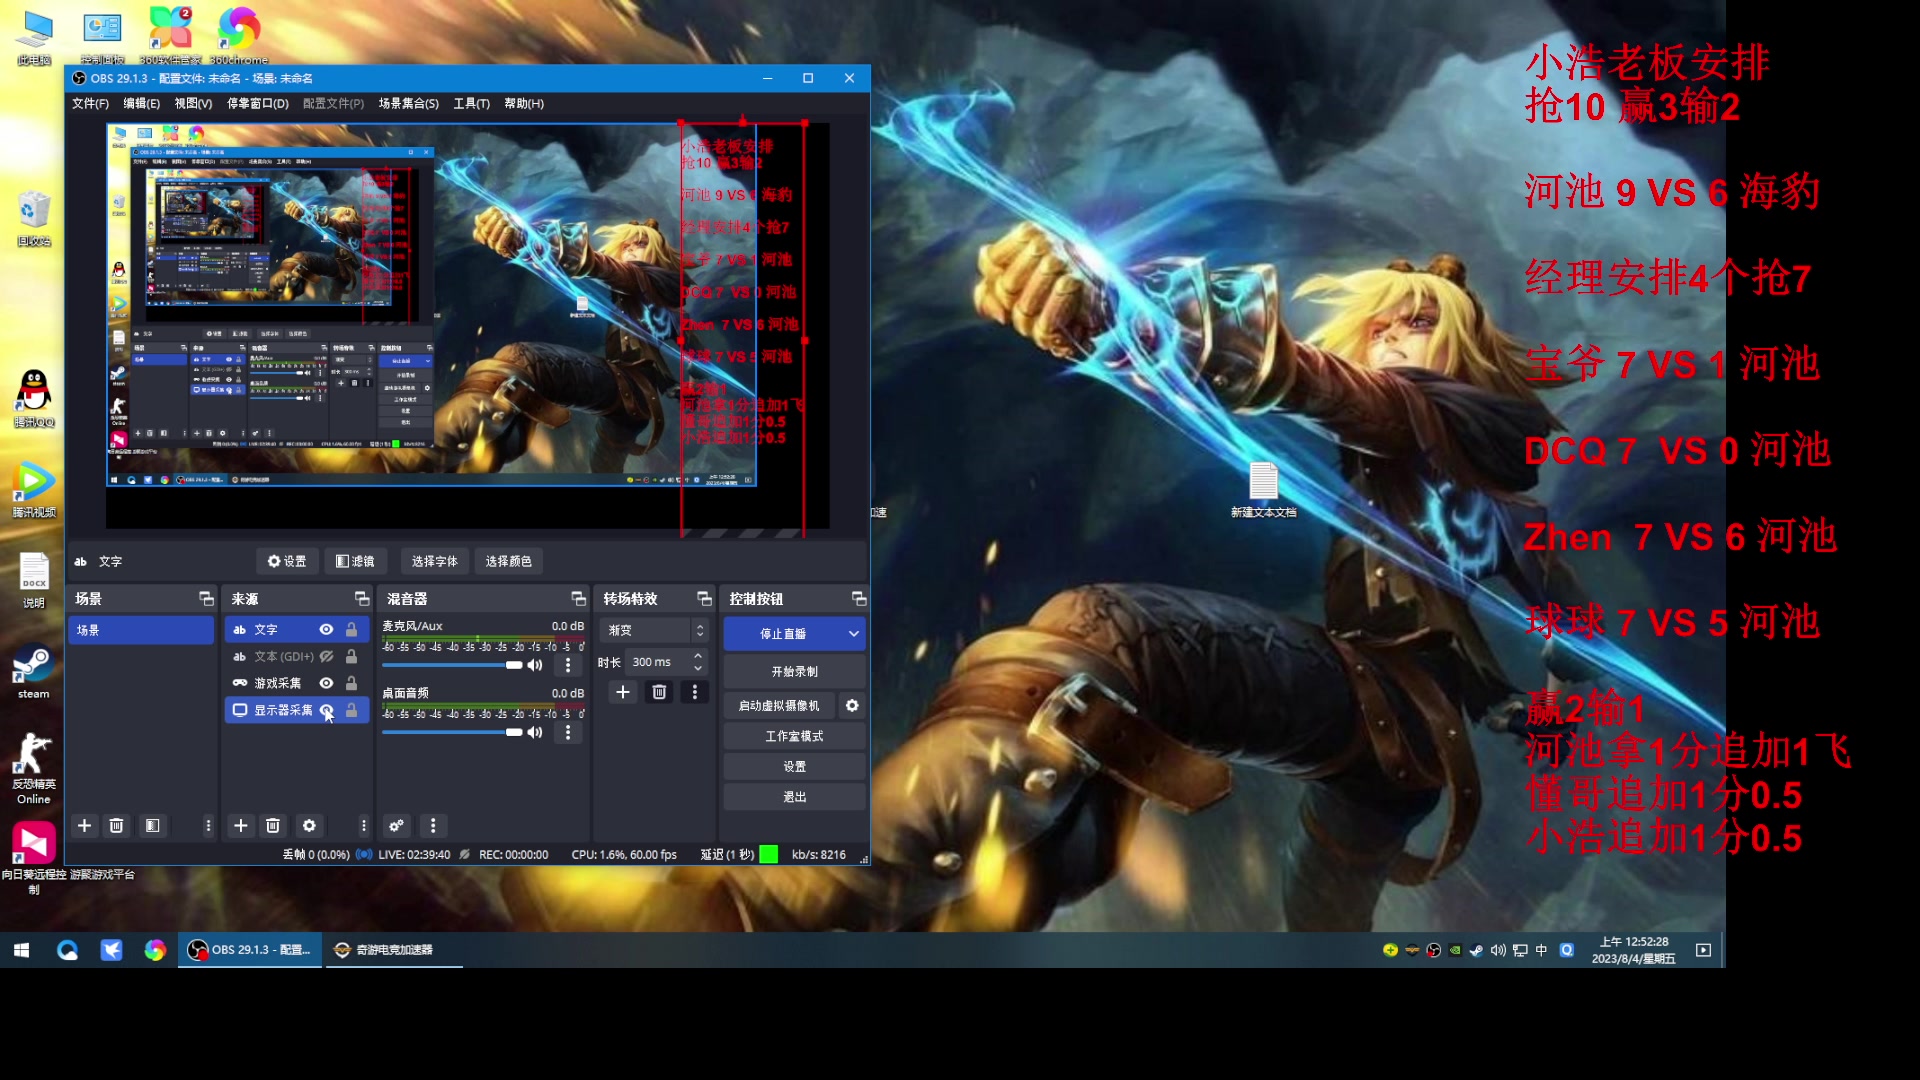Select 场景 item in scenes list
This screenshot has width=1920, height=1080.
(141, 630)
